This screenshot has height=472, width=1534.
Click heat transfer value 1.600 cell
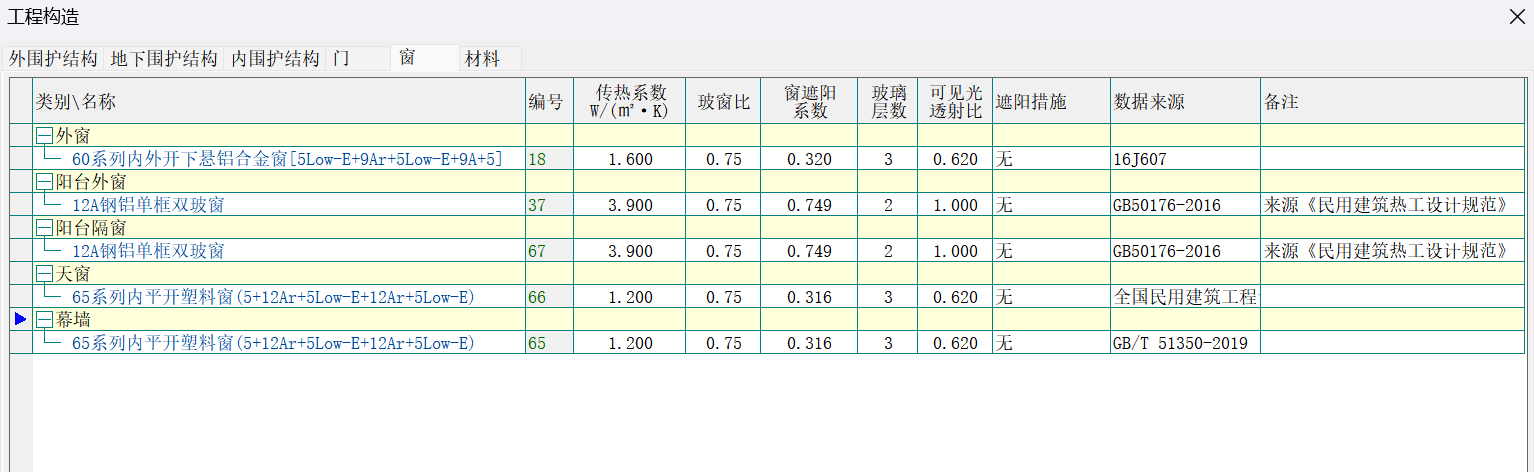(629, 159)
